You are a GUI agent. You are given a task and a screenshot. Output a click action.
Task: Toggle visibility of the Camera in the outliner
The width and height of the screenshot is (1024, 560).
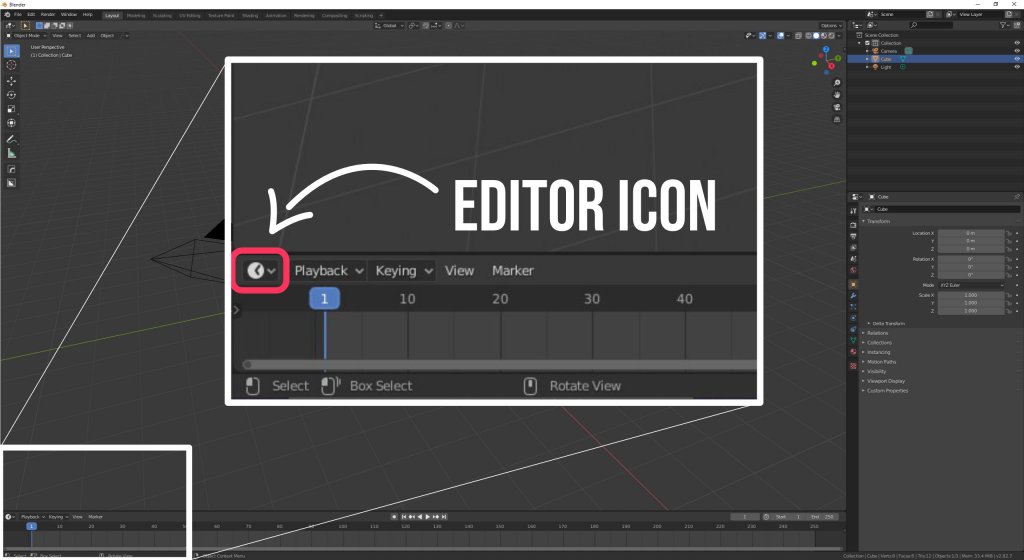pos(1016,51)
